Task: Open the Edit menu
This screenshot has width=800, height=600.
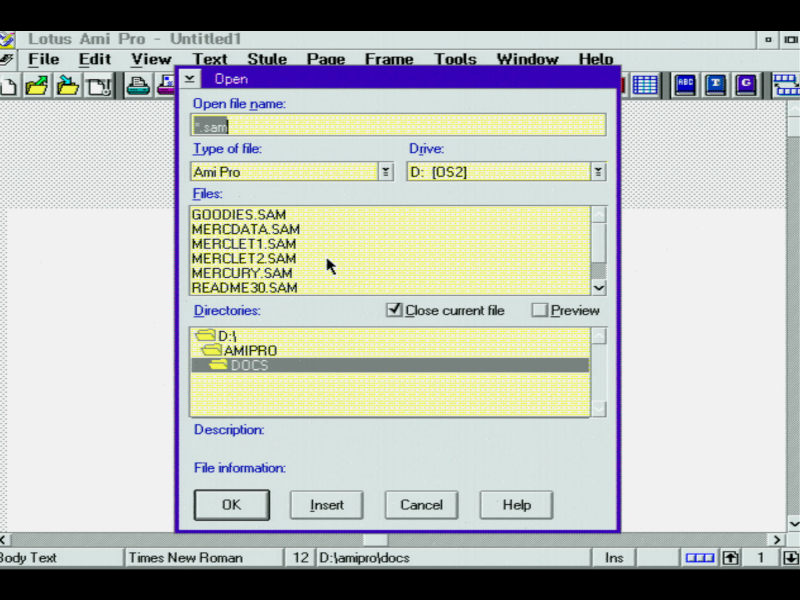Action: (x=94, y=59)
